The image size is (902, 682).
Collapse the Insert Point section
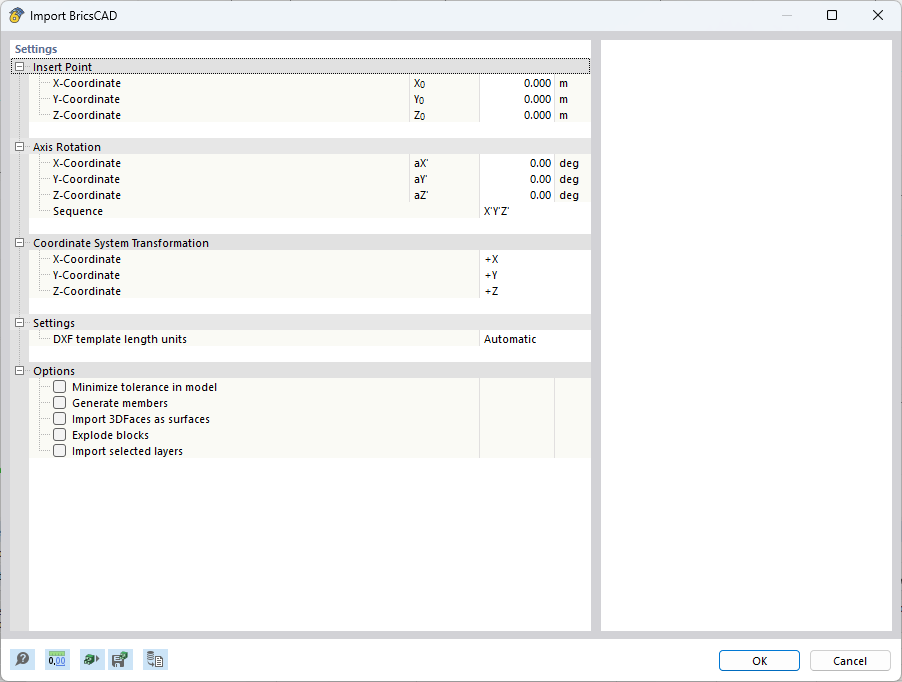[18, 66]
